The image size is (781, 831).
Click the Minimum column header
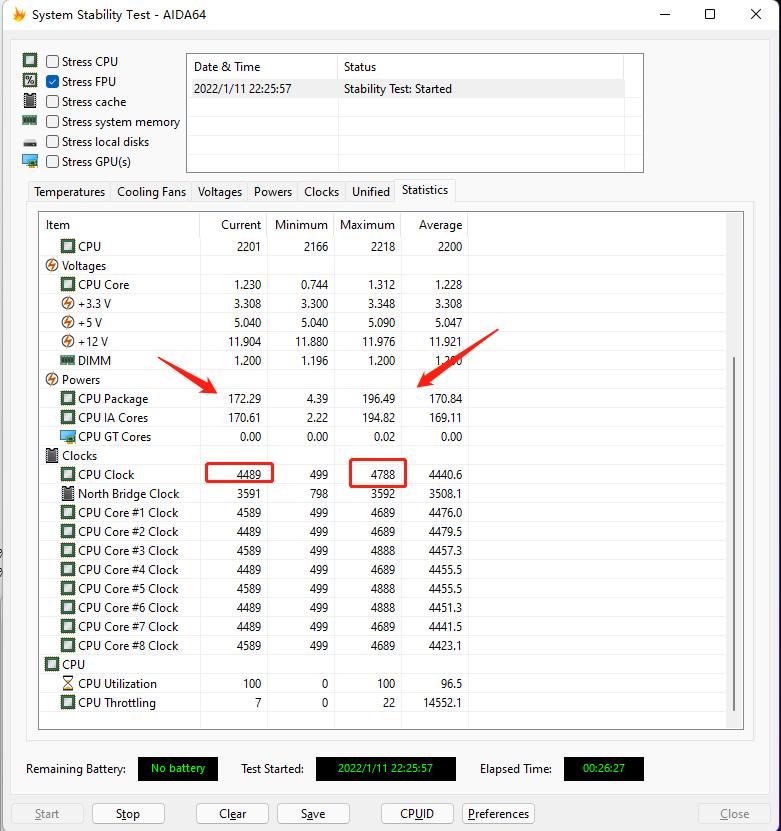coord(300,225)
